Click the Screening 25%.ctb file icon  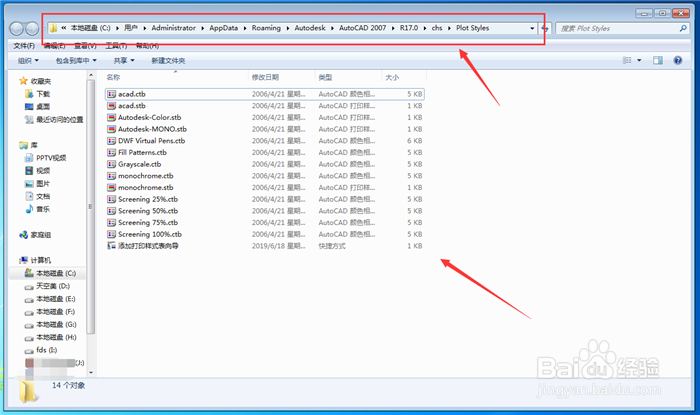coord(112,199)
